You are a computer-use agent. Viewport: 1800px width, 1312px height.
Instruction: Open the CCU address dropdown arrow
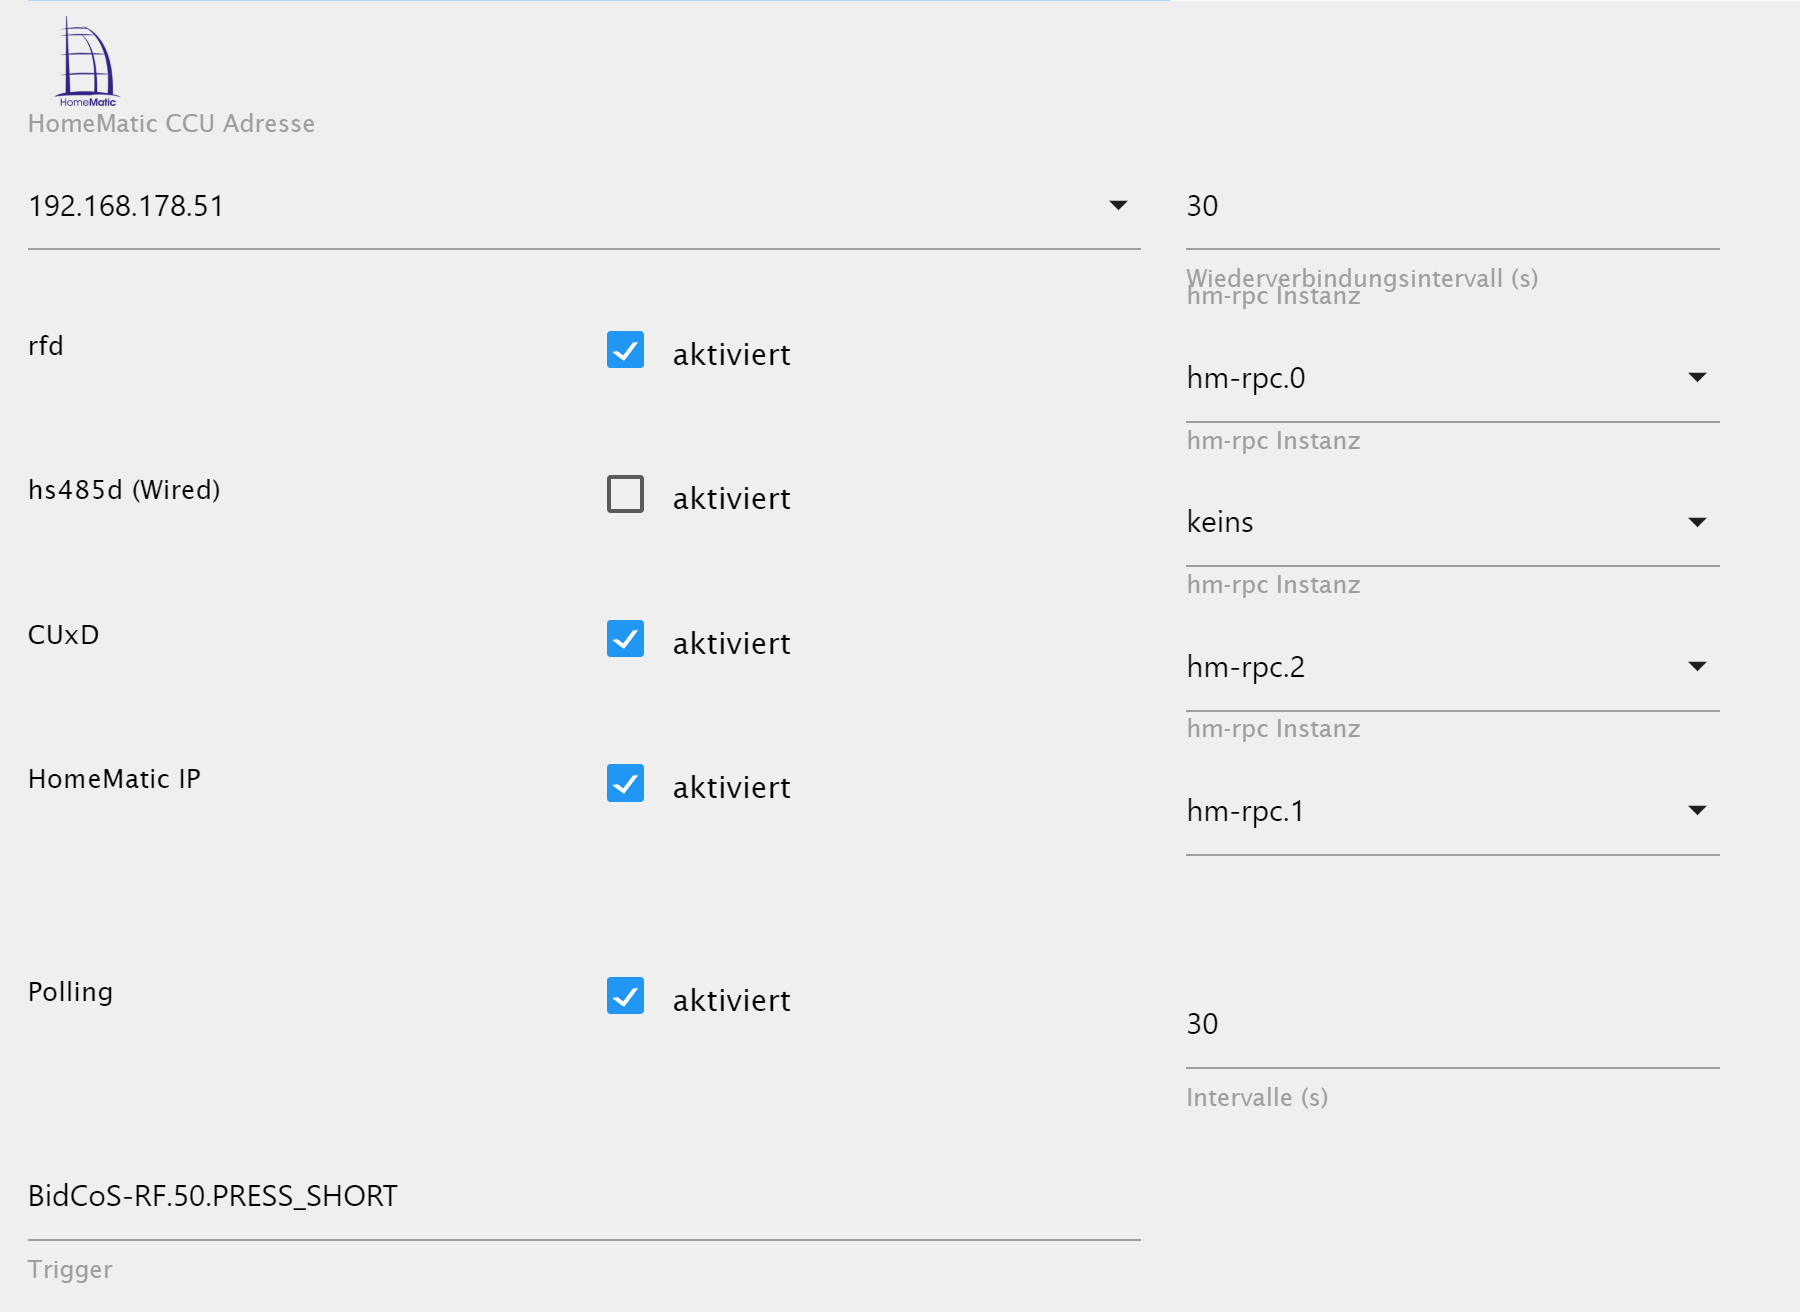point(1118,206)
